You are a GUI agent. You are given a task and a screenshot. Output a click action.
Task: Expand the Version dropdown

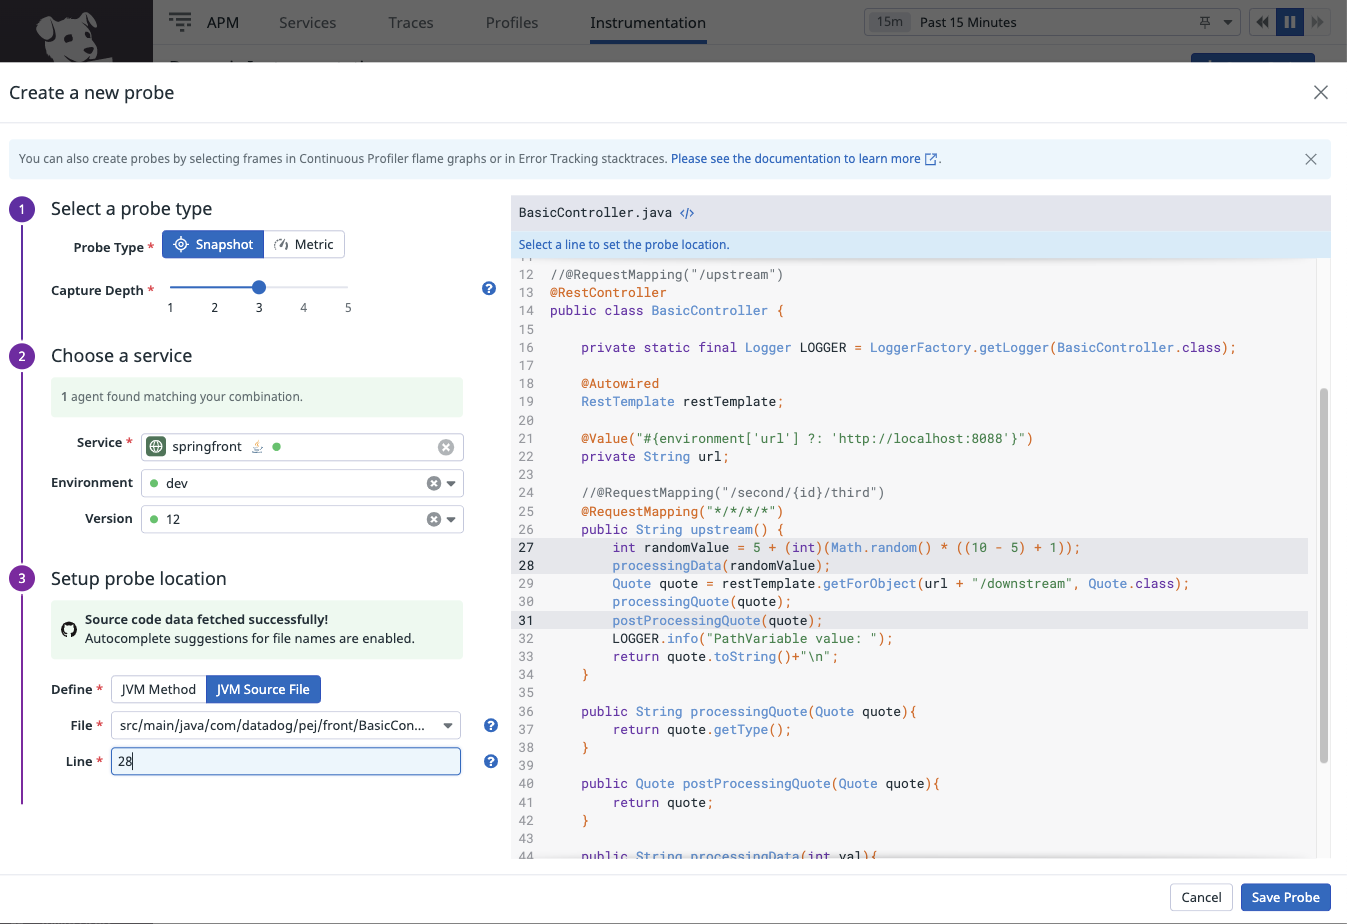point(451,519)
